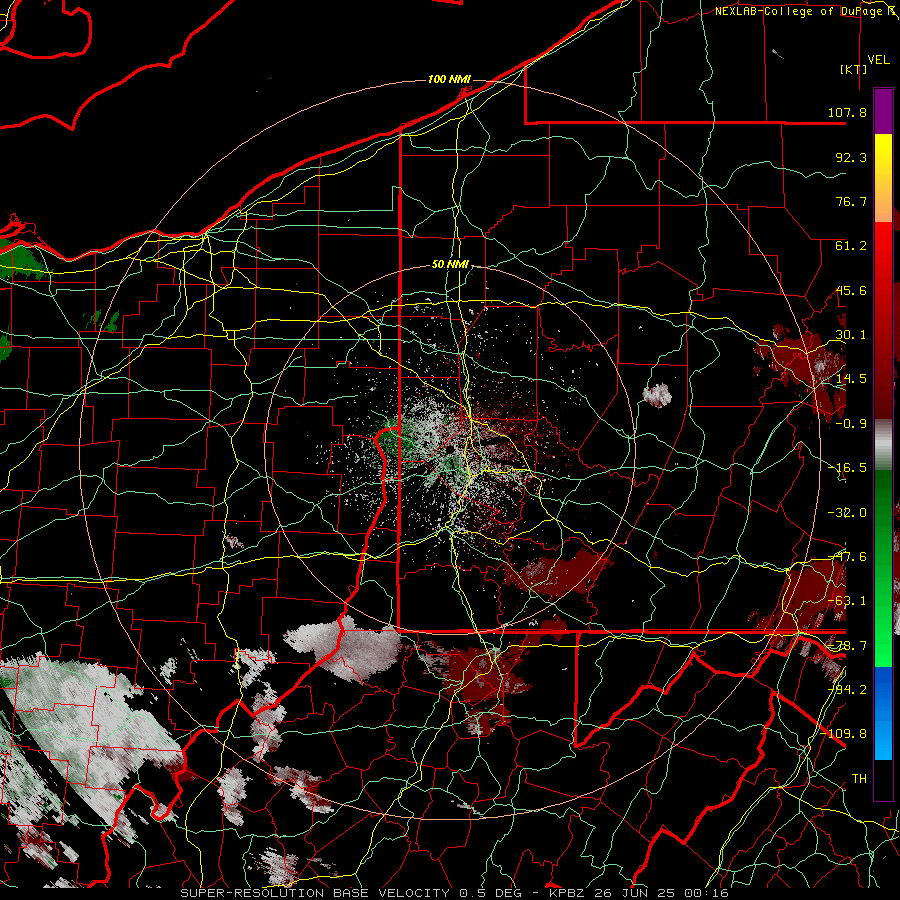Click the 107.8 value on velocity scale
Image resolution: width=900 pixels, height=900 pixels.
click(x=847, y=112)
